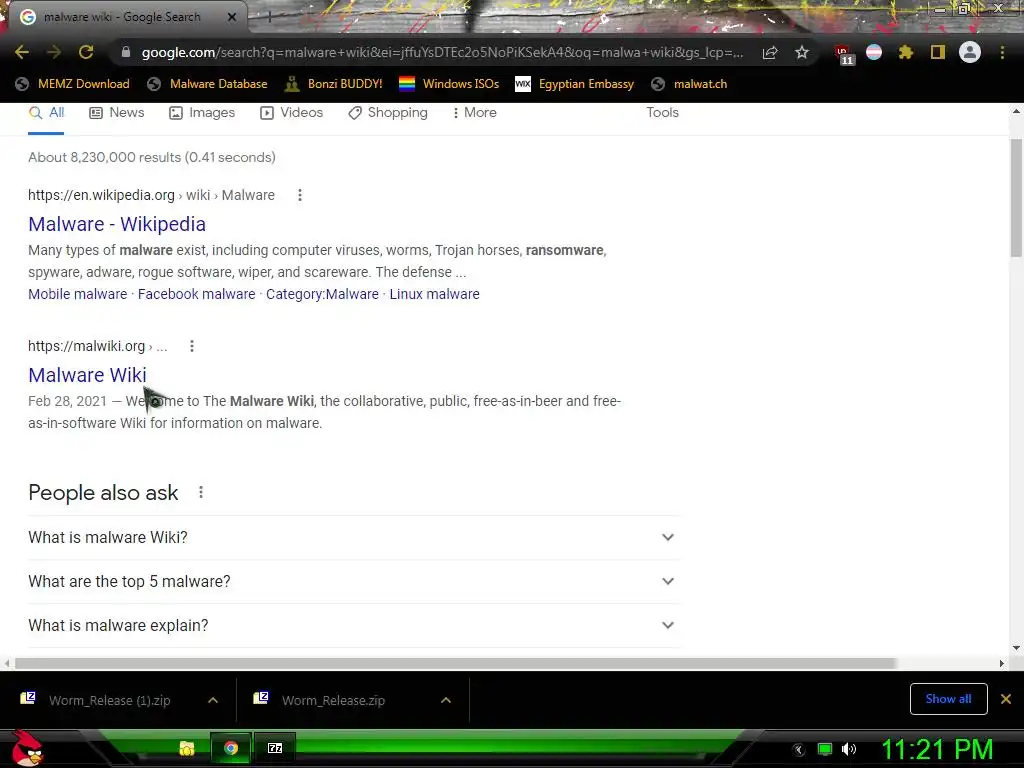
Task: Click the address bar URL field
Action: pyautogui.click(x=442, y=52)
